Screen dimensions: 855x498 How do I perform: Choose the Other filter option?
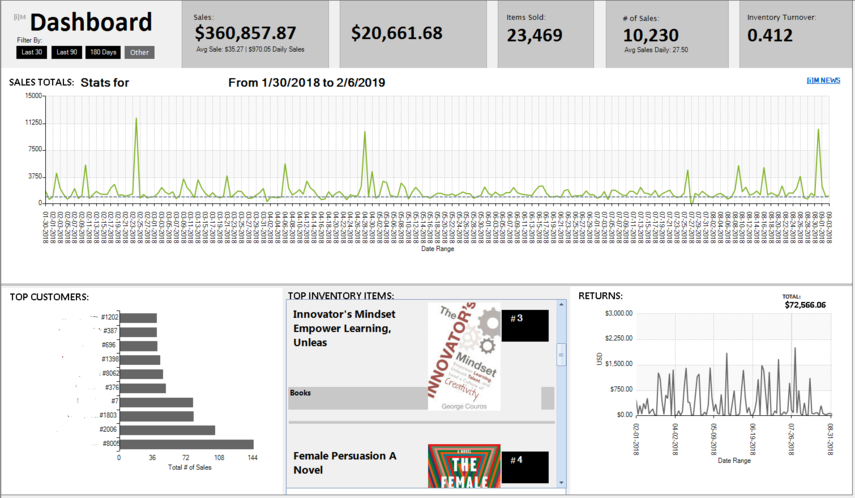140,52
